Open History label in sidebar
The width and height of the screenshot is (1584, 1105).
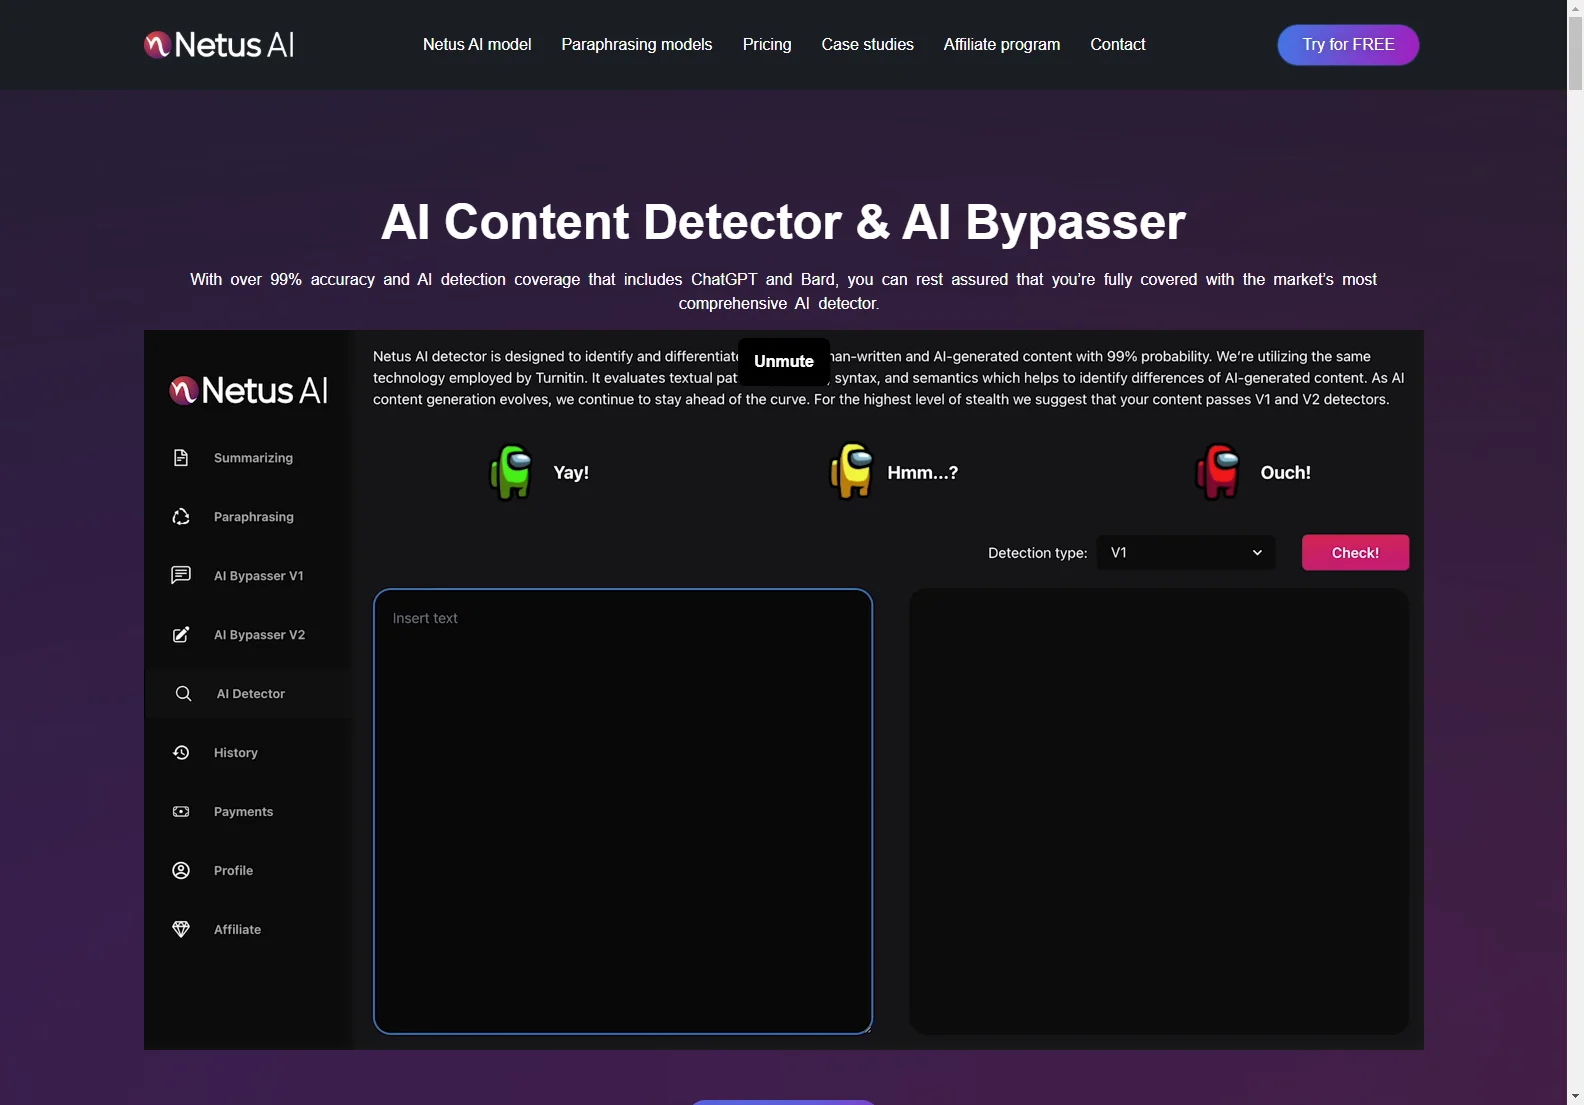coord(236,753)
